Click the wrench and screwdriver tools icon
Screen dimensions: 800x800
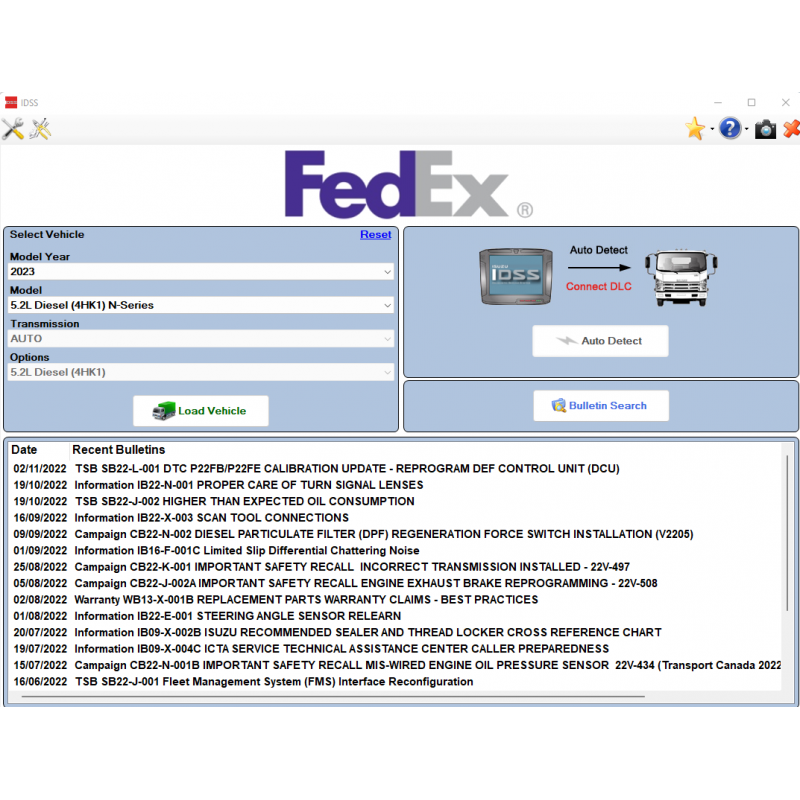click(12, 129)
